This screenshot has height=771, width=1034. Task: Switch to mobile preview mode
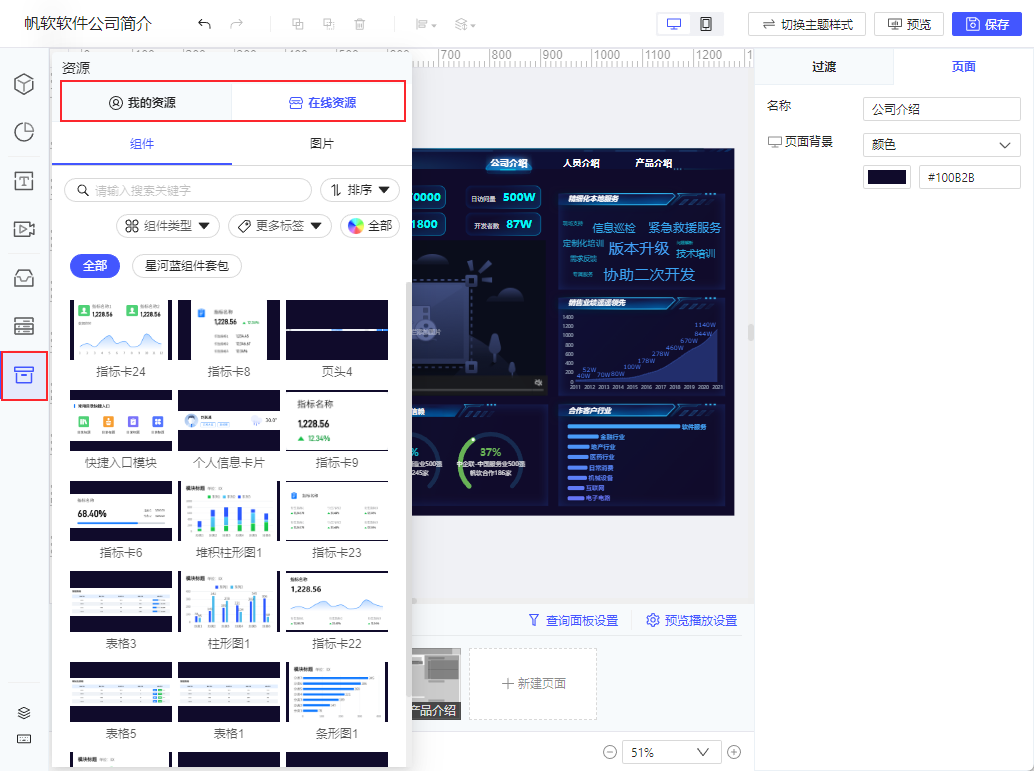707,23
